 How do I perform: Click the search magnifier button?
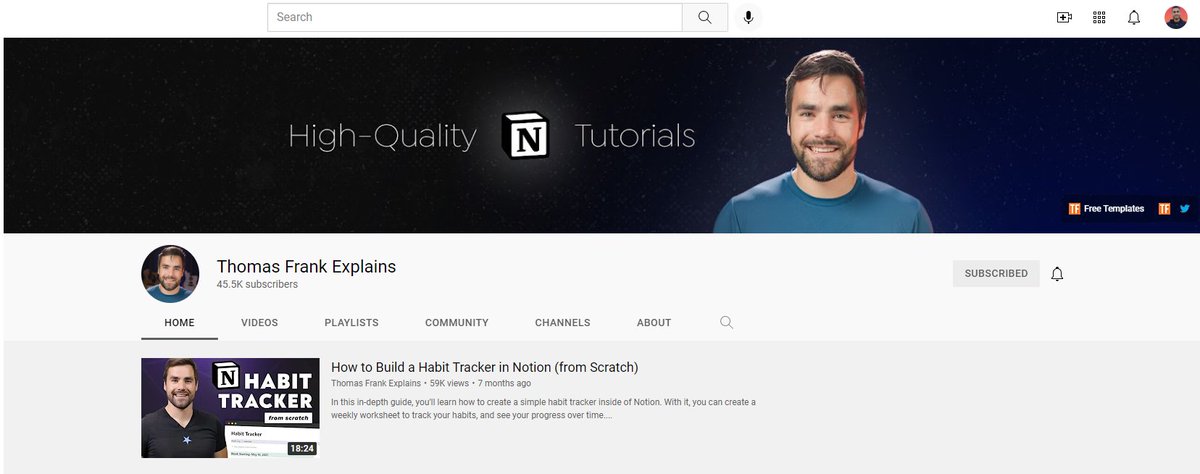pos(705,17)
